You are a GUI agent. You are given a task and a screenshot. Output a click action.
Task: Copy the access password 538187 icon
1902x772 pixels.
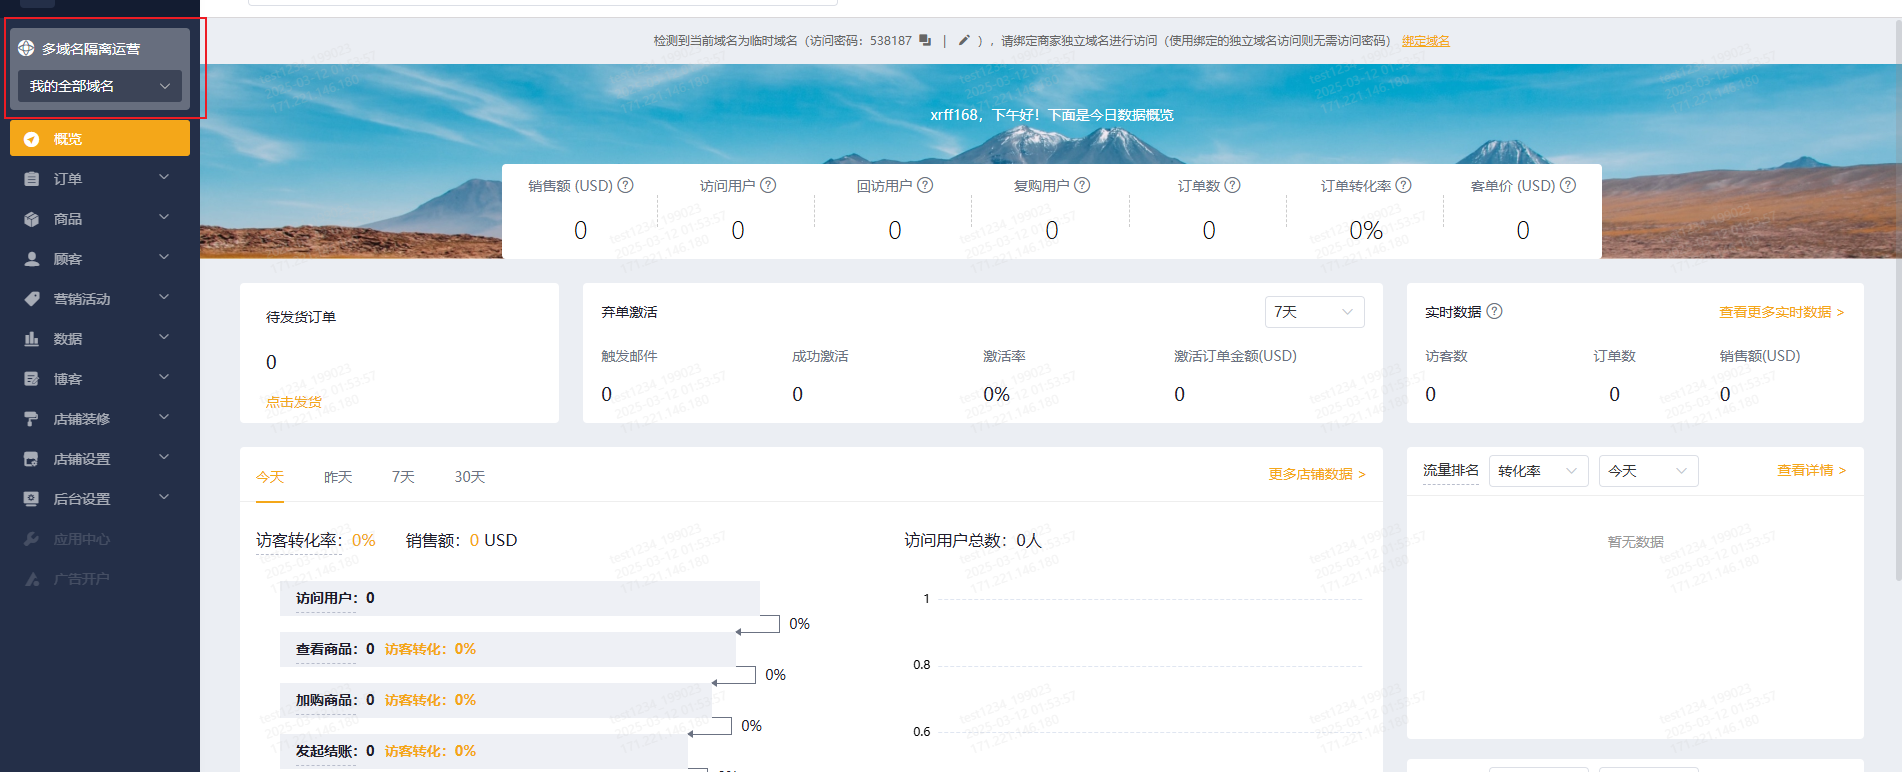click(925, 40)
